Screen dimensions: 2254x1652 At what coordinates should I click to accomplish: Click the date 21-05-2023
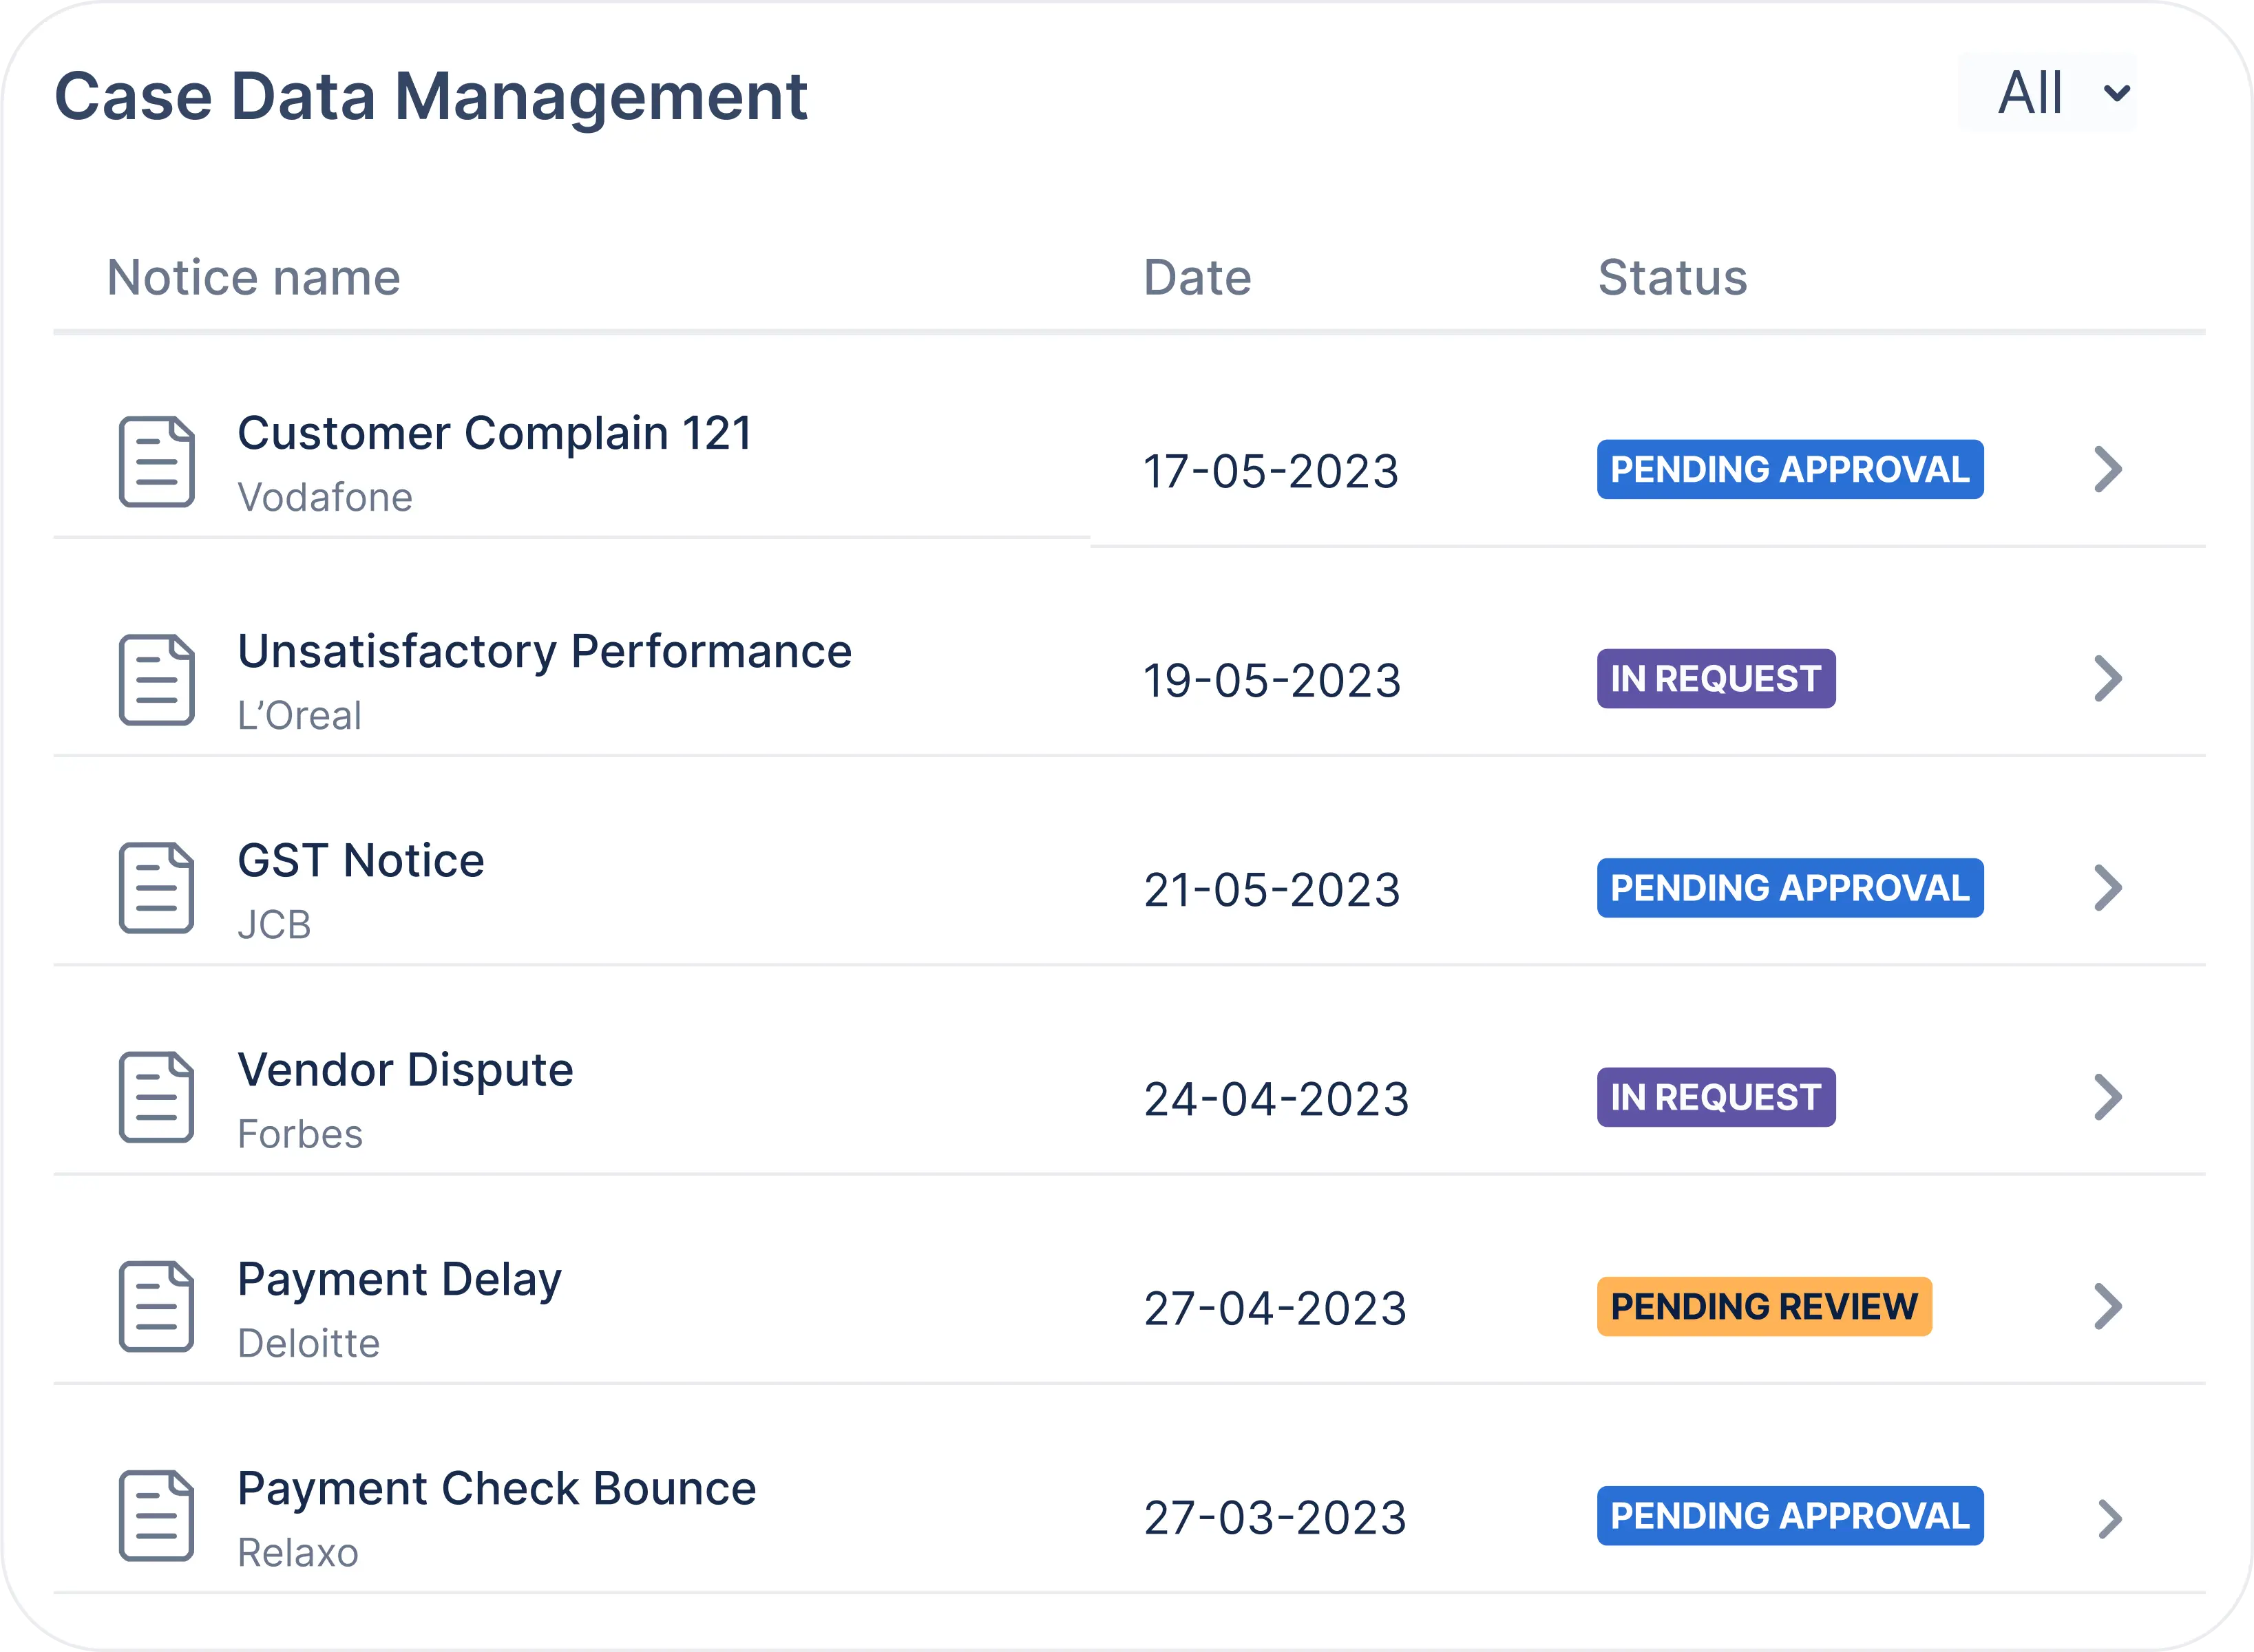click(1271, 889)
